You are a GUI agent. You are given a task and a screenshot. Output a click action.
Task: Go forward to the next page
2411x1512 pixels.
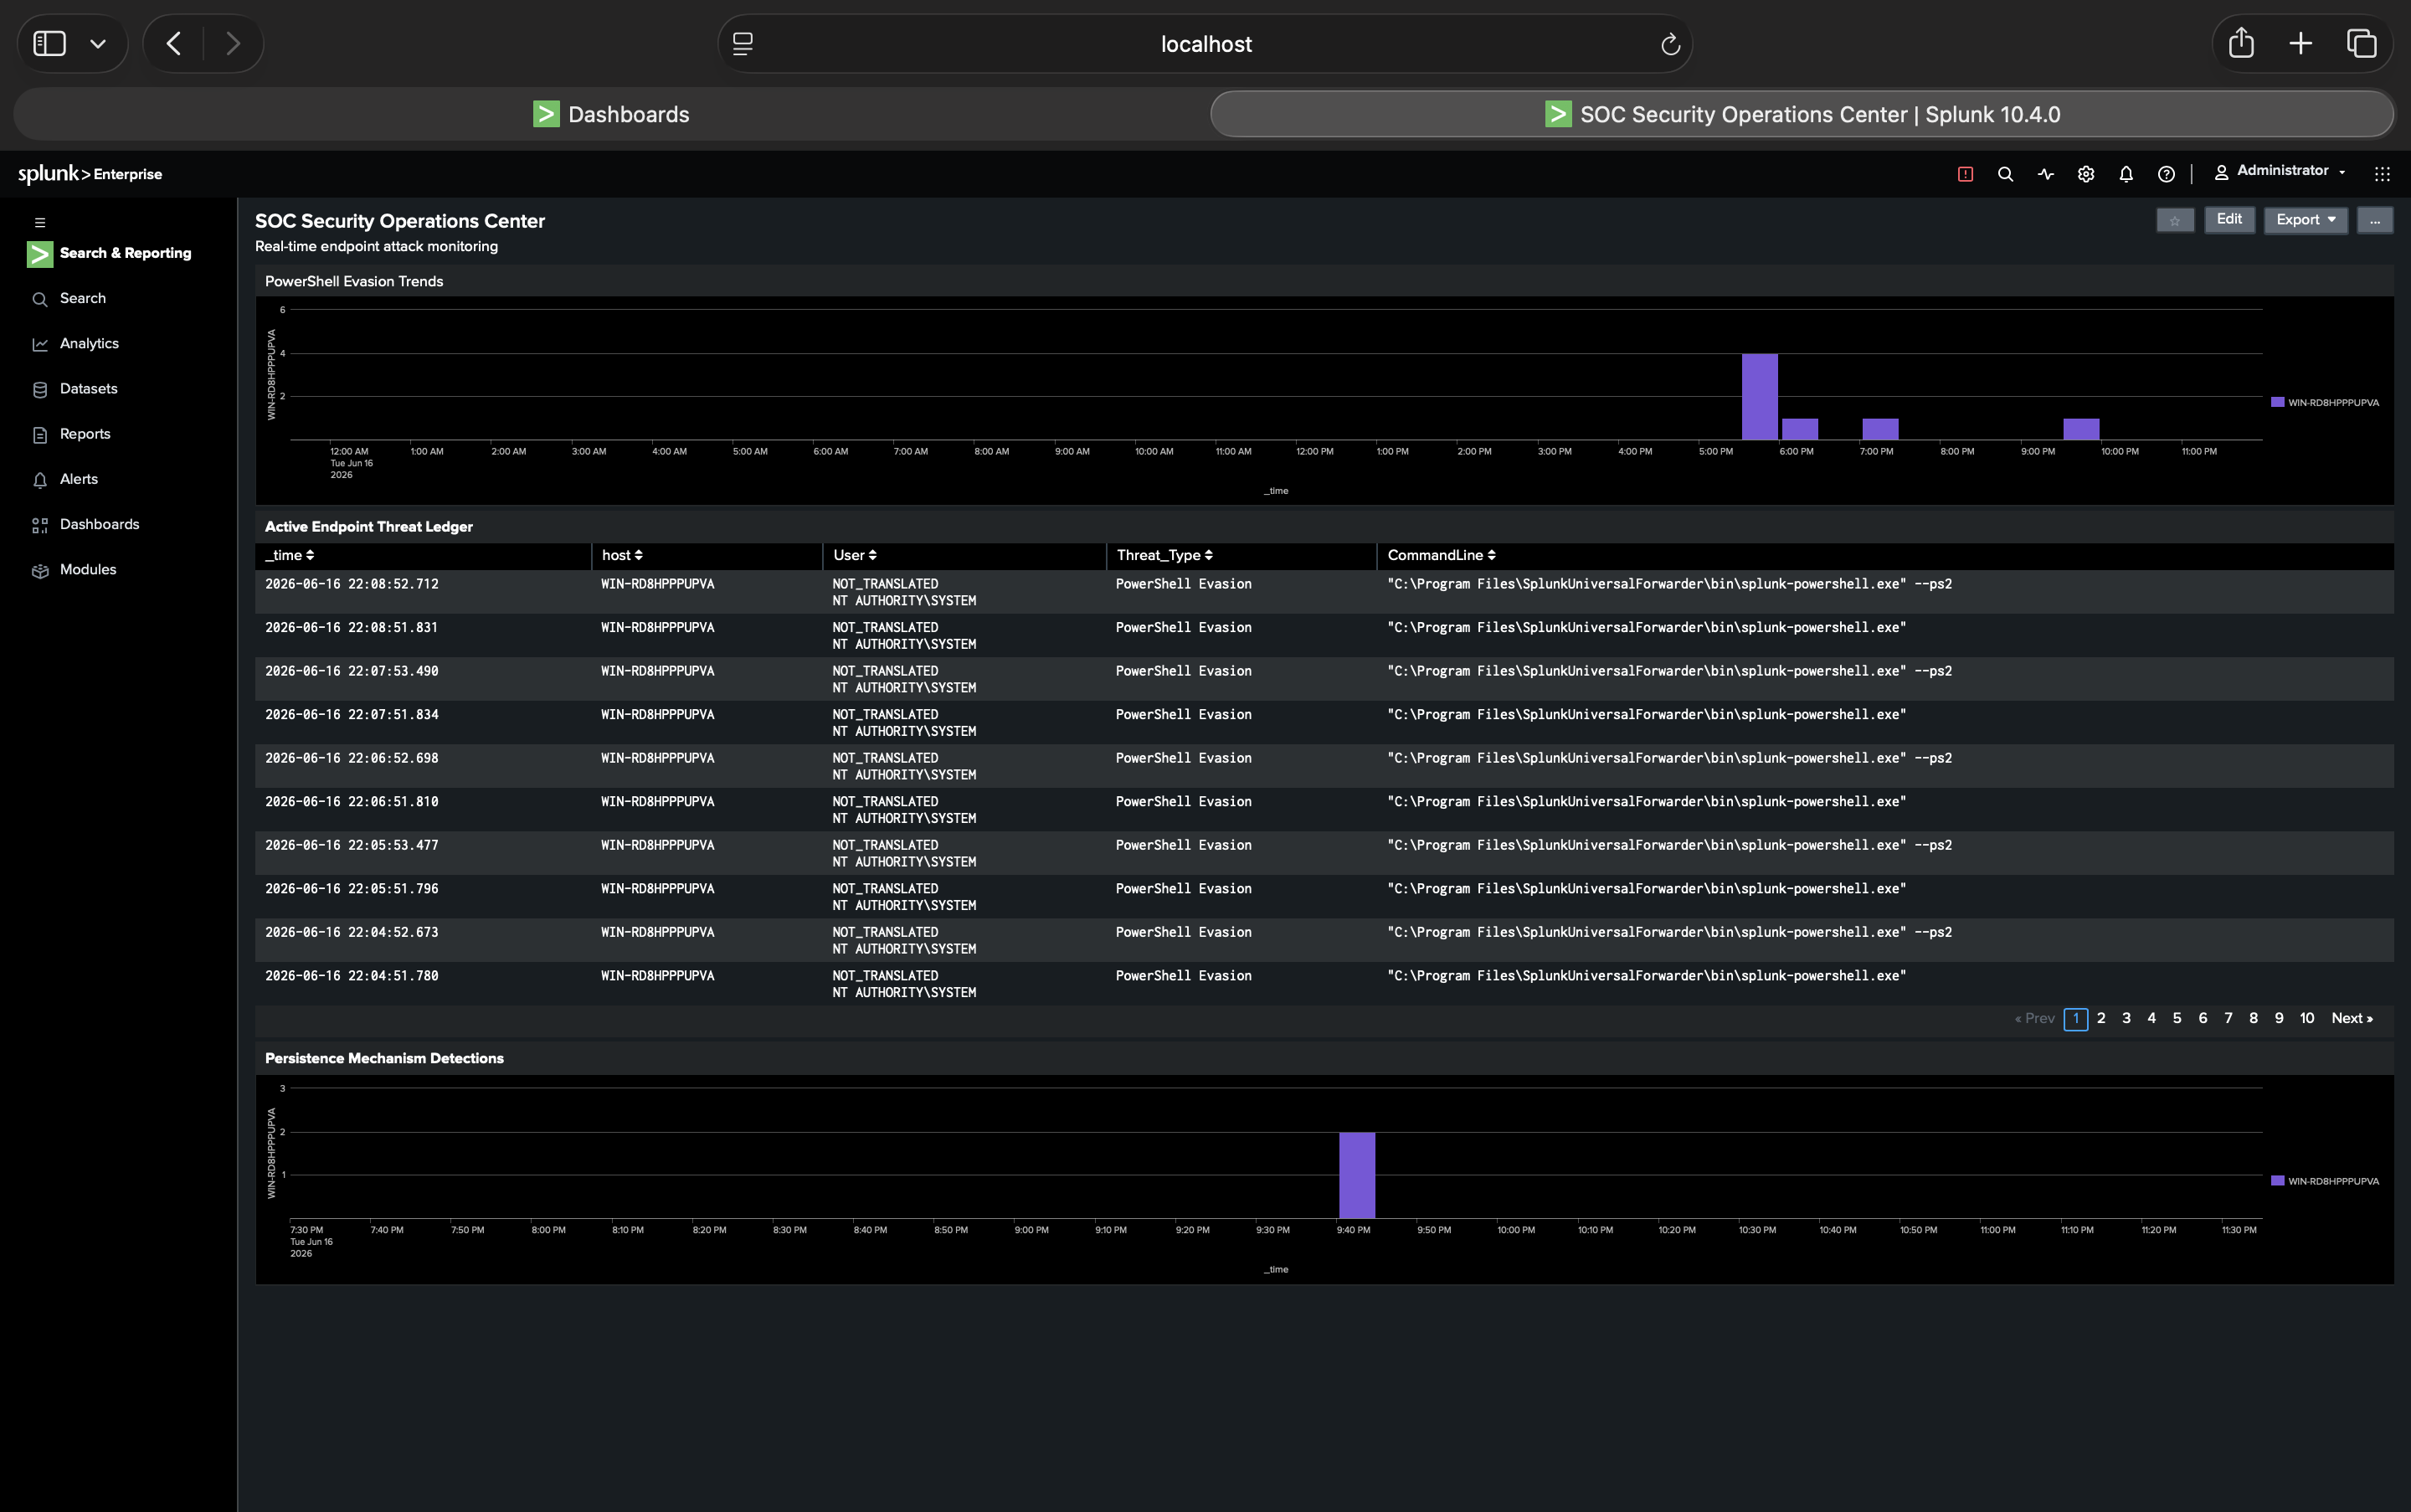click(233, 43)
